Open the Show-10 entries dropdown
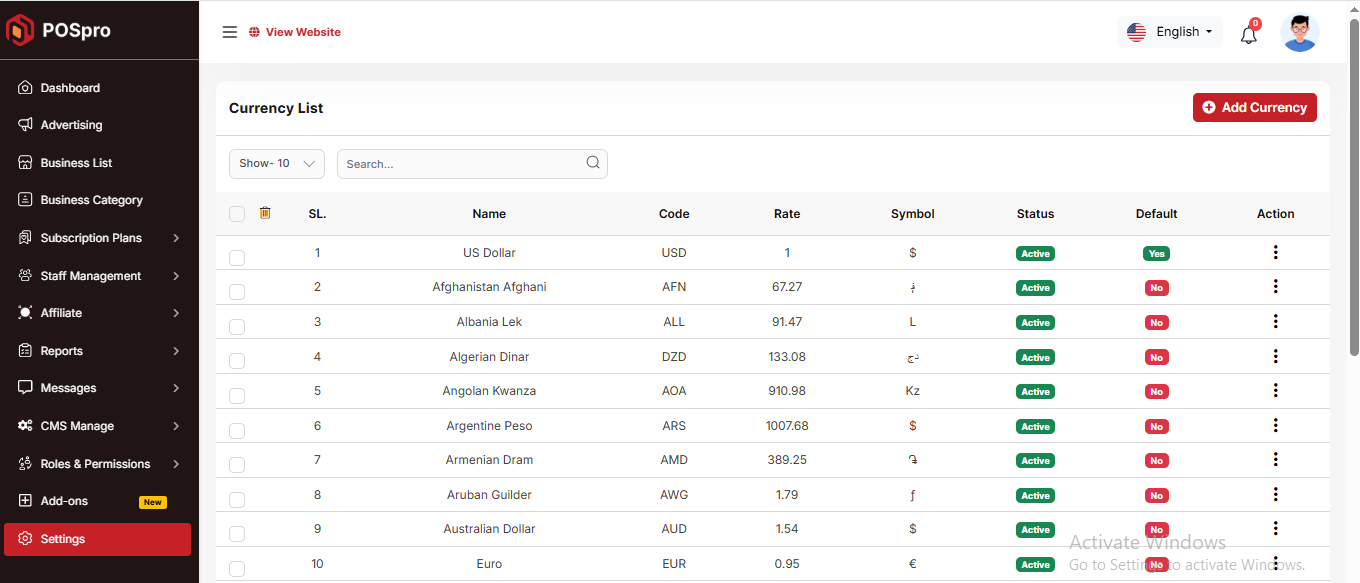Image resolution: width=1360 pixels, height=583 pixels. [x=277, y=164]
